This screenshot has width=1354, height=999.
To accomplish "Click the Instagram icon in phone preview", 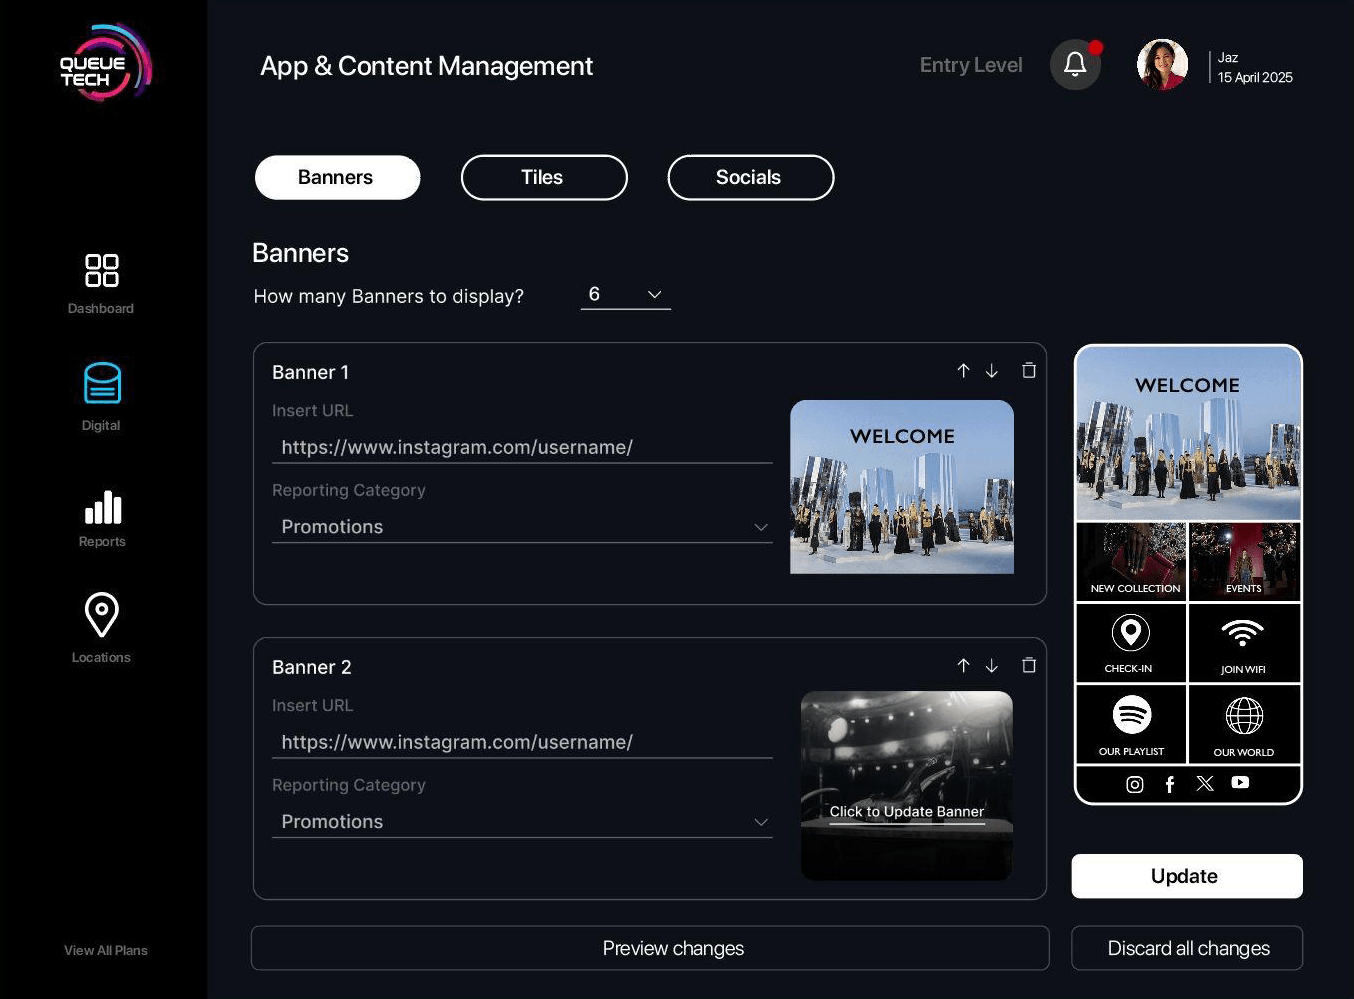I will [1135, 785].
